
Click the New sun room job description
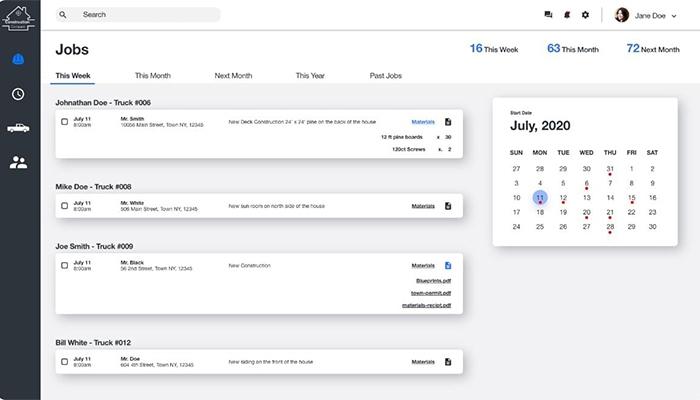(x=276, y=206)
